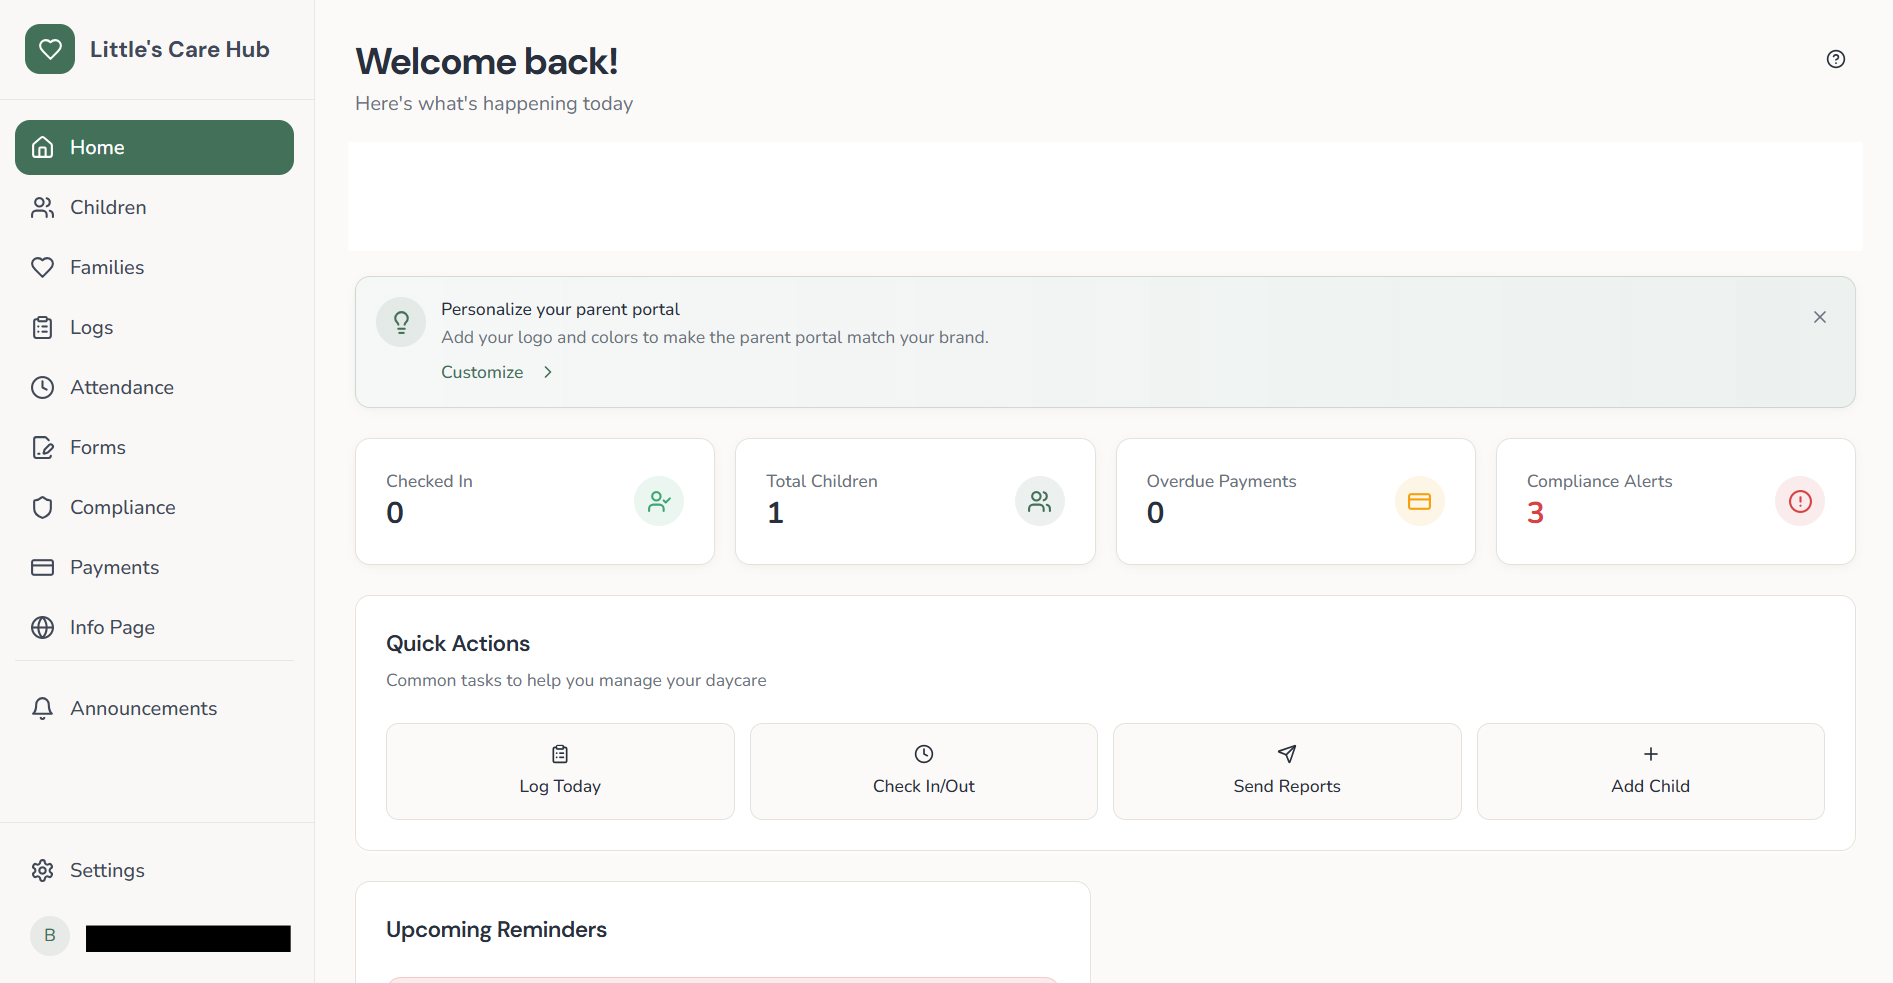Click the Upcoming Reminders heading
1893x983 pixels.
pos(496,929)
